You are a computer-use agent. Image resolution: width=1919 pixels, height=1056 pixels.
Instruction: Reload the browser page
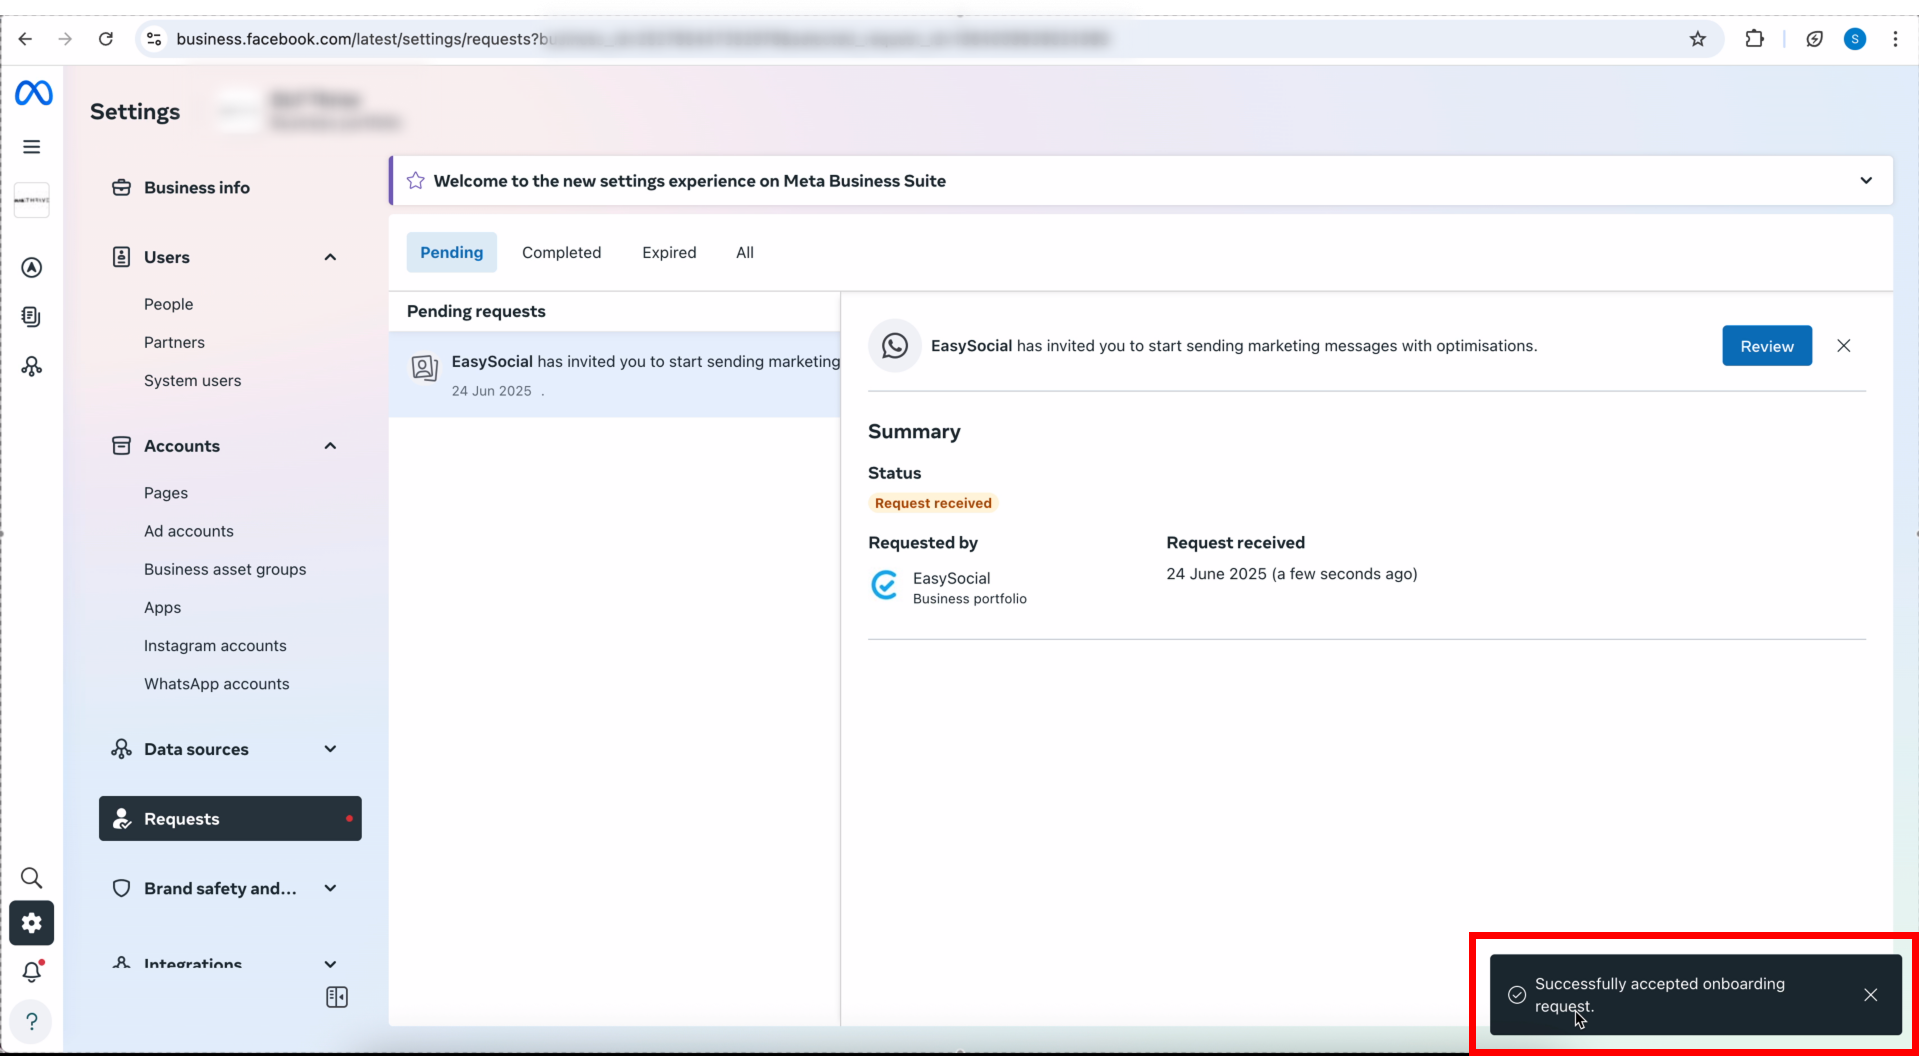(106, 39)
